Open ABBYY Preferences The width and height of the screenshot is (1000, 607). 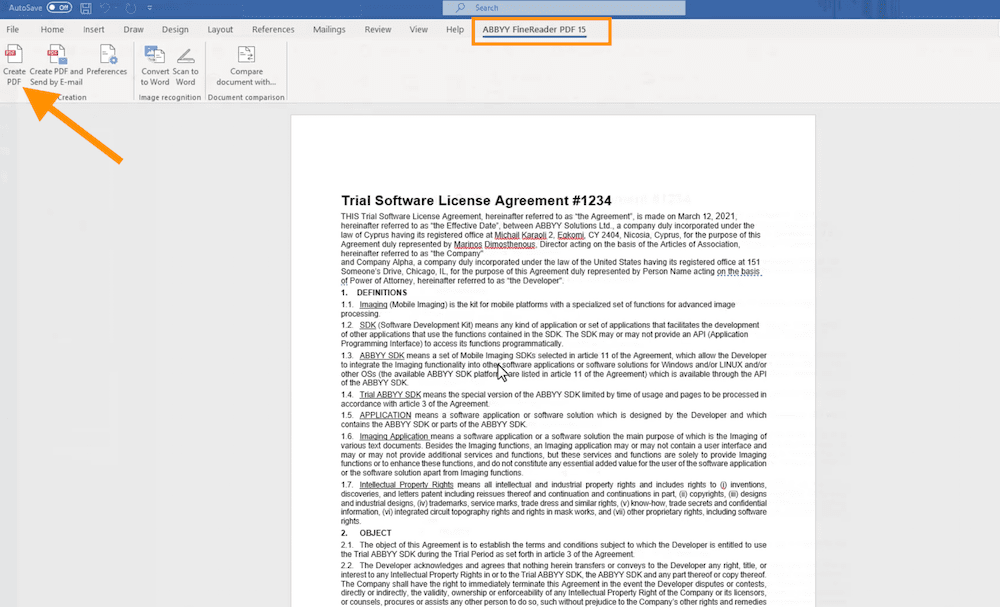pos(107,61)
